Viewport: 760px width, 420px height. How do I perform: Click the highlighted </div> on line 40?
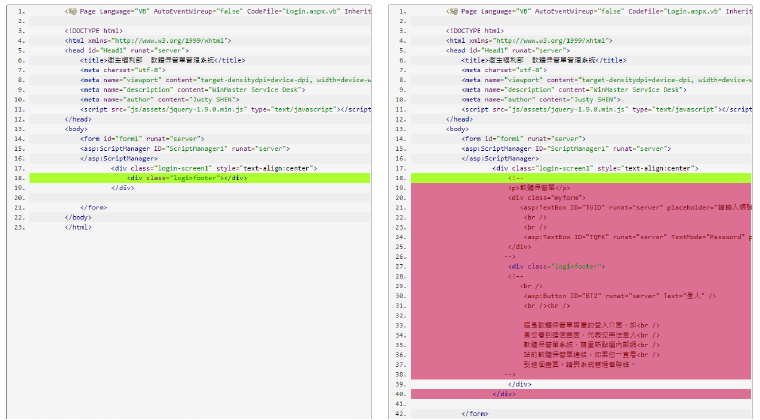[x=504, y=394]
